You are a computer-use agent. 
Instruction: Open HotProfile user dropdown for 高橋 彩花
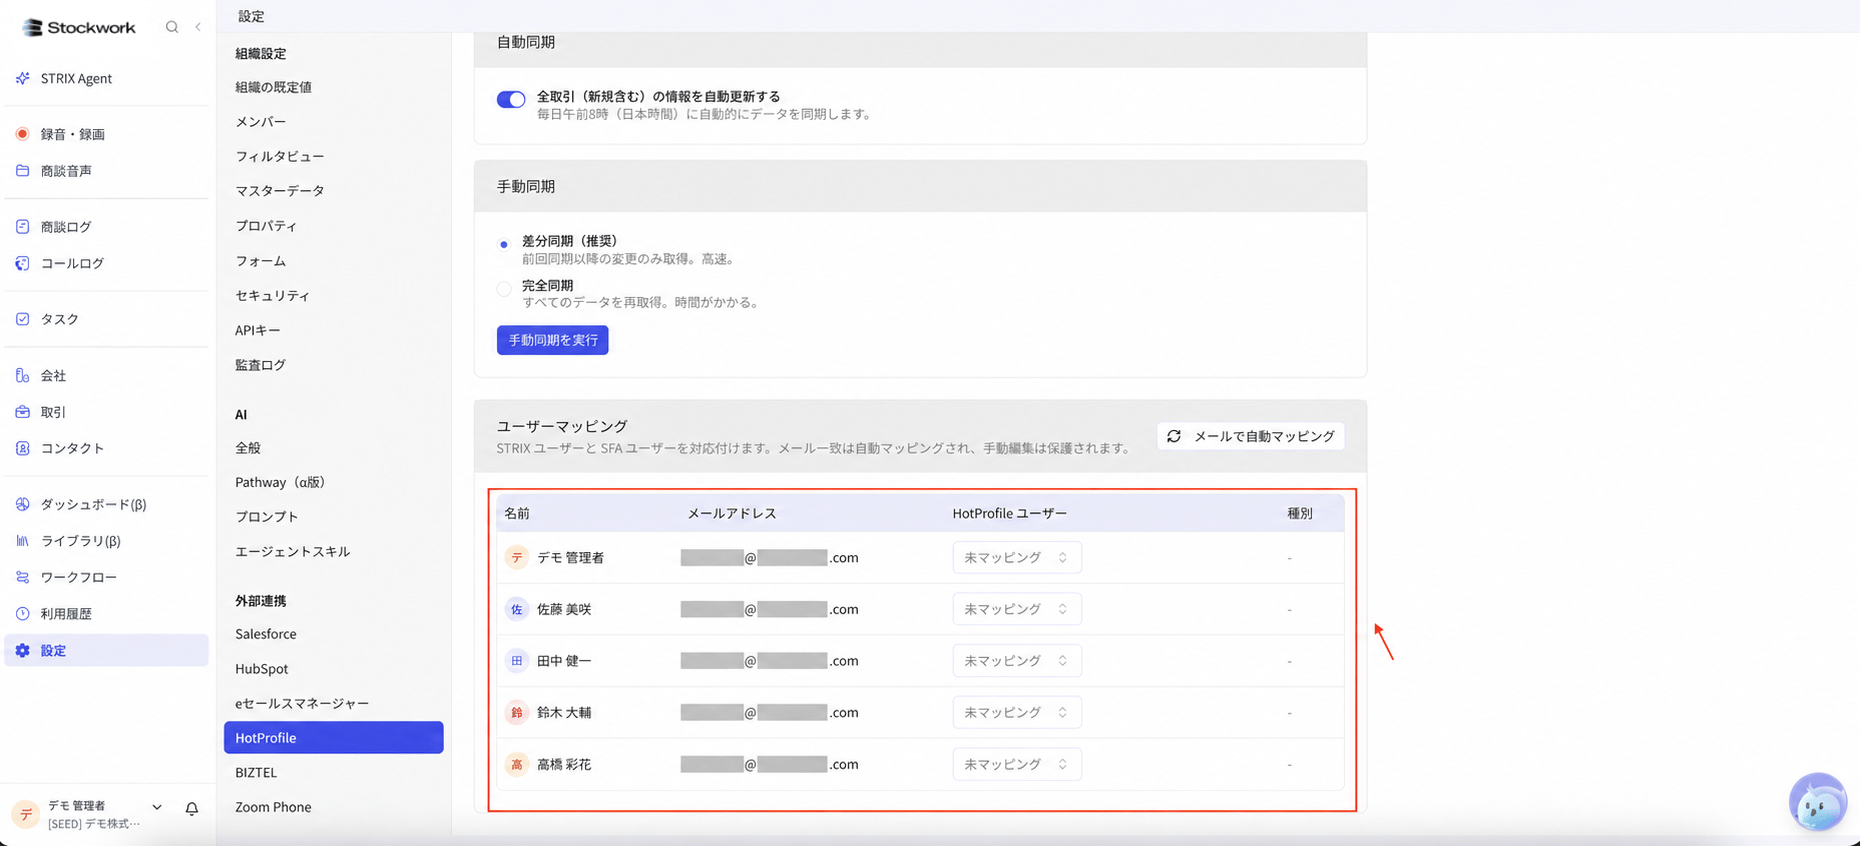(x=1017, y=764)
